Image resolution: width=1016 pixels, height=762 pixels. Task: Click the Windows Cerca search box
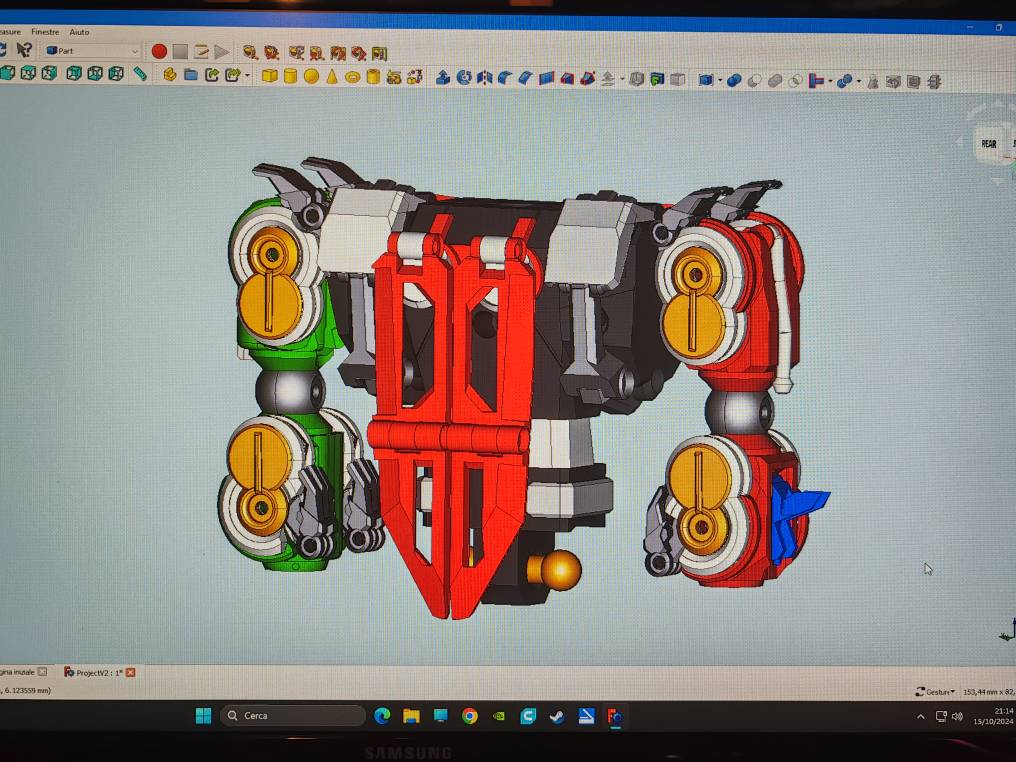292,715
